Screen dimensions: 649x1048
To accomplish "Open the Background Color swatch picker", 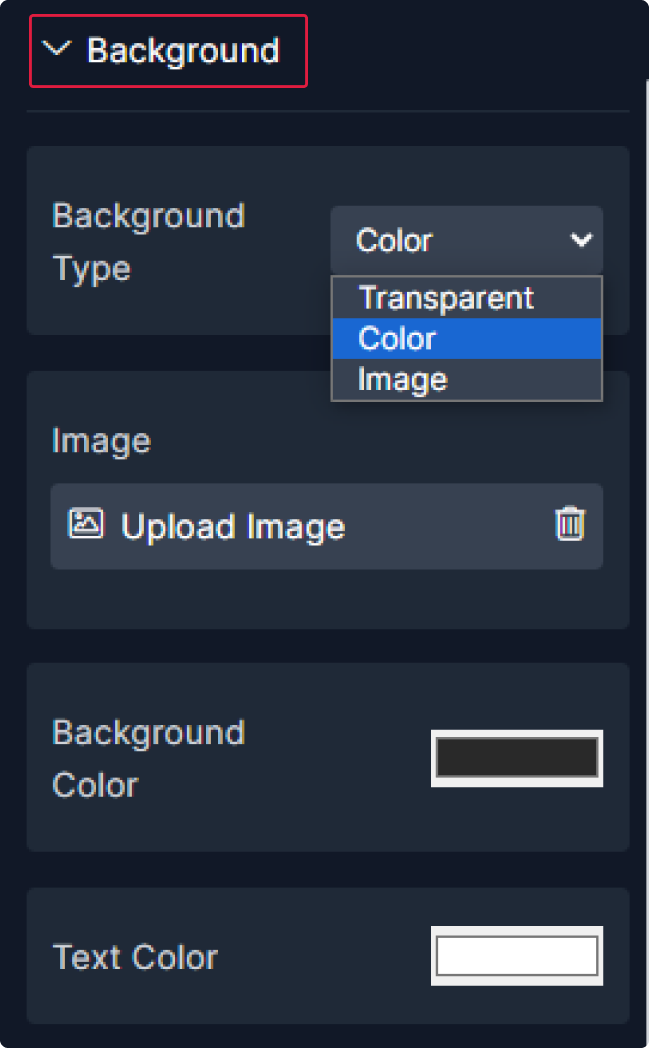I will click(517, 758).
